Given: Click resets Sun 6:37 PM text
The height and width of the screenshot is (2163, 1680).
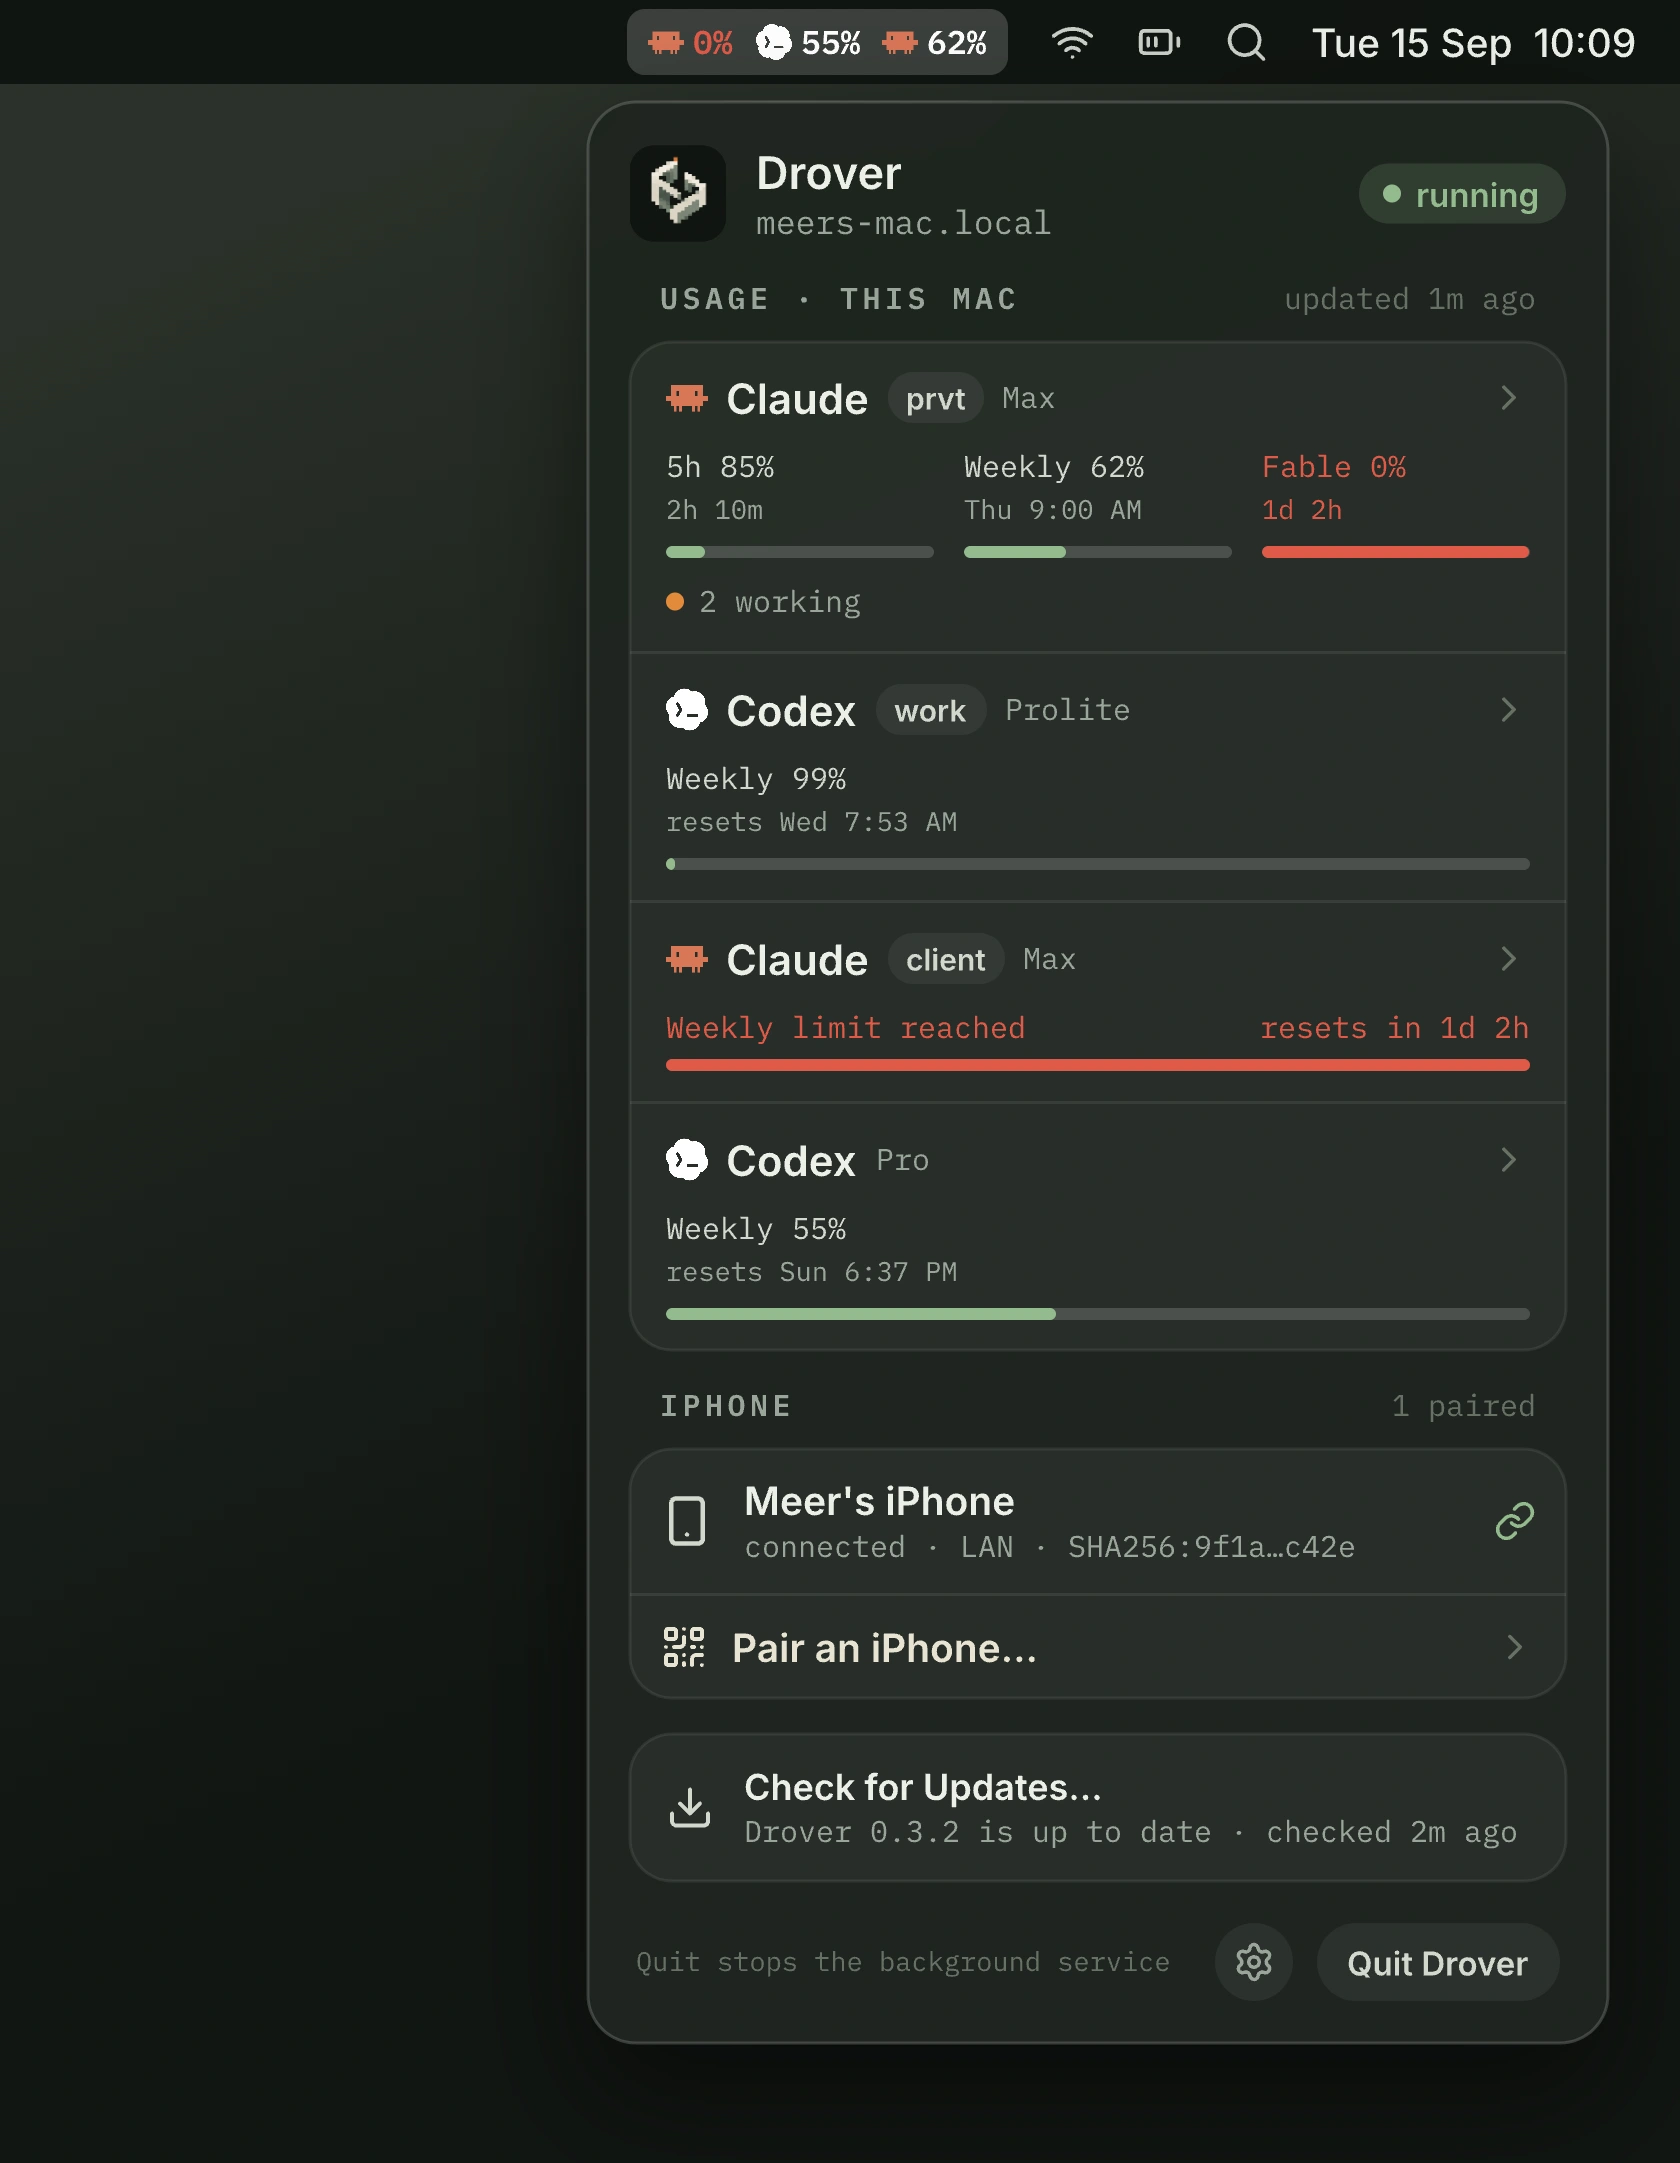Looking at the screenshot, I should tap(811, 1272).
